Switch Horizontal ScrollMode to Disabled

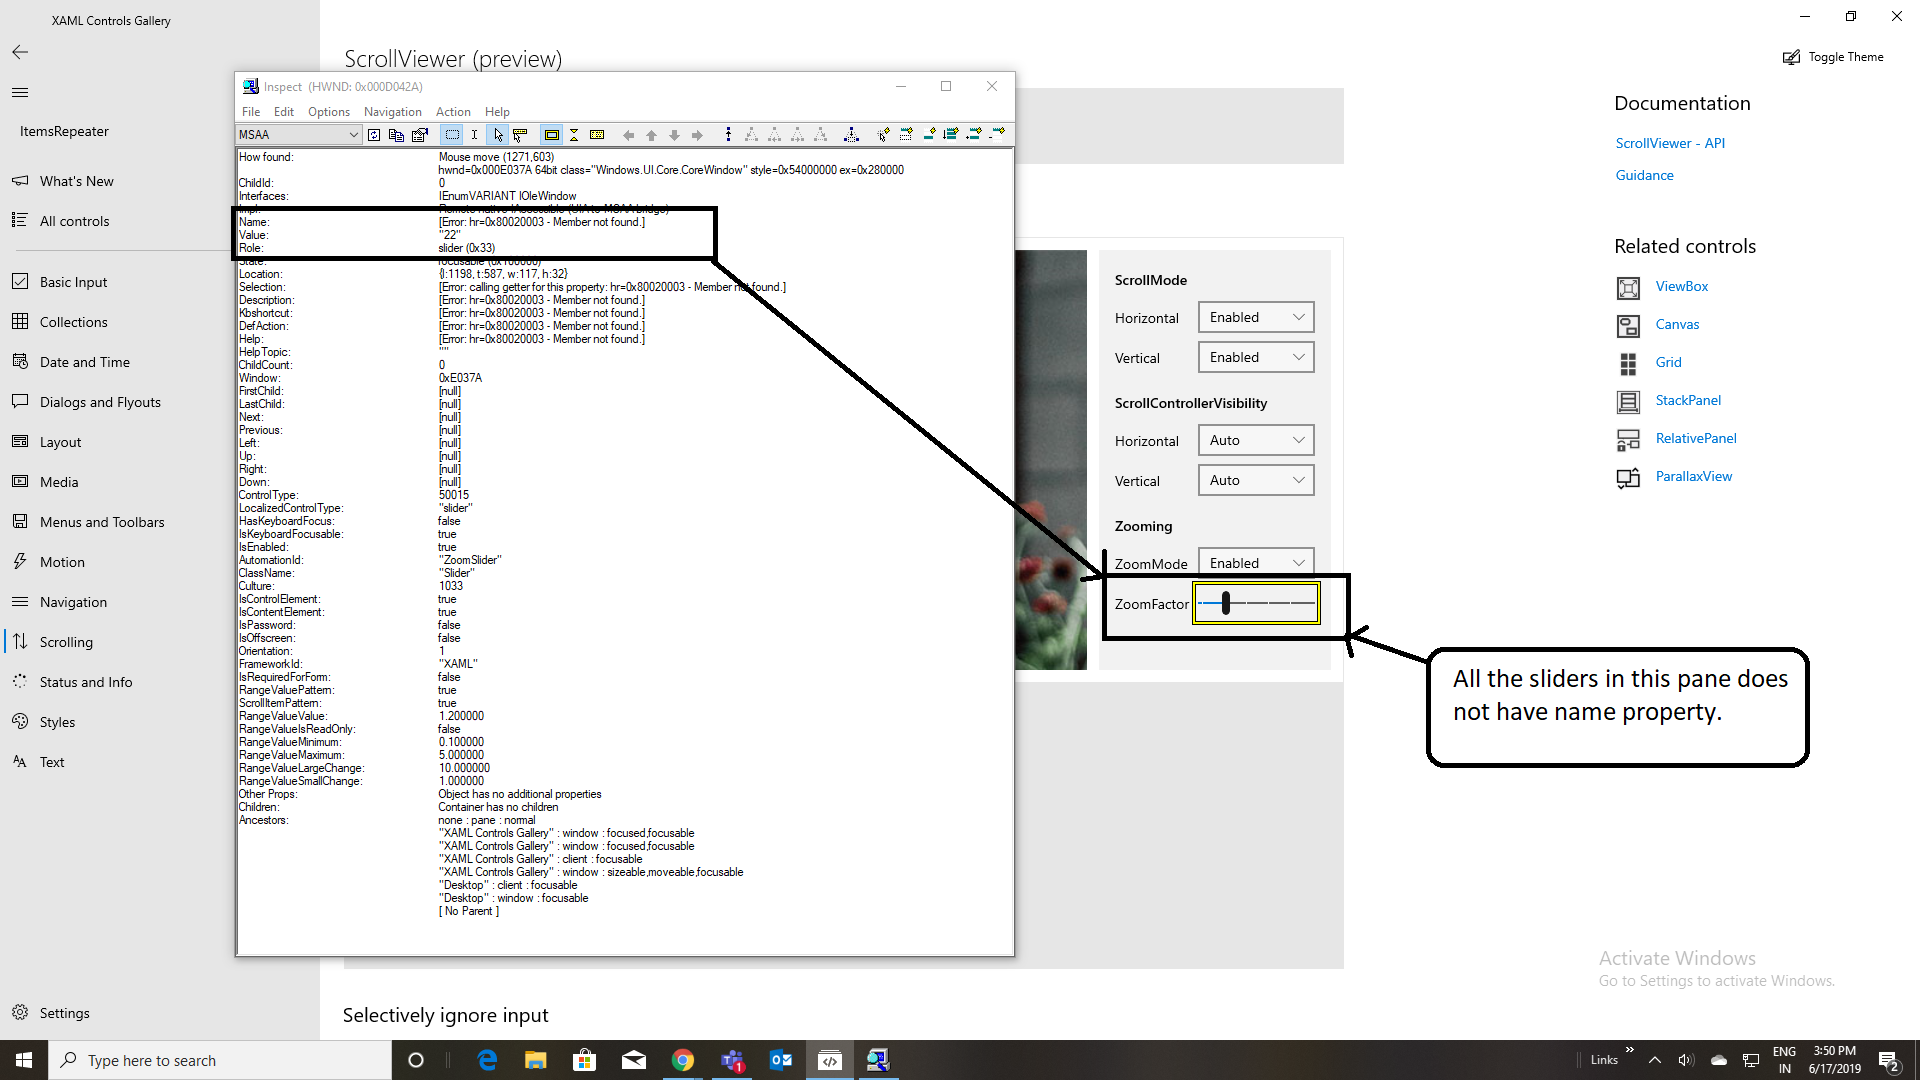pyautogui.click(x=1255, y=317)
